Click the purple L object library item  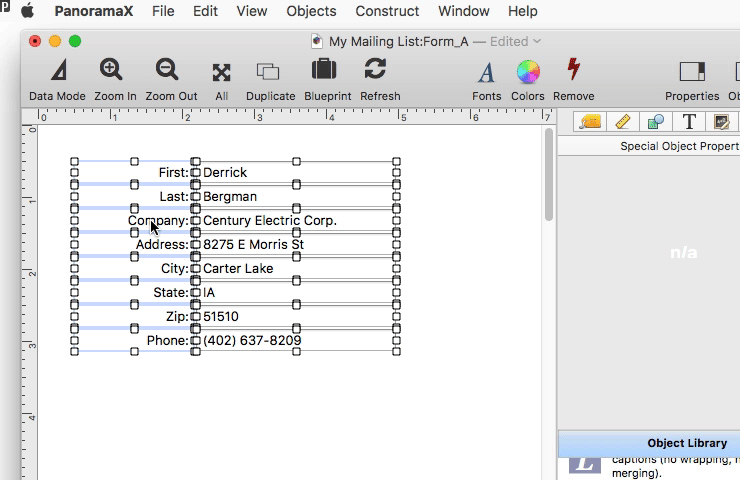(x=585, y=464)
